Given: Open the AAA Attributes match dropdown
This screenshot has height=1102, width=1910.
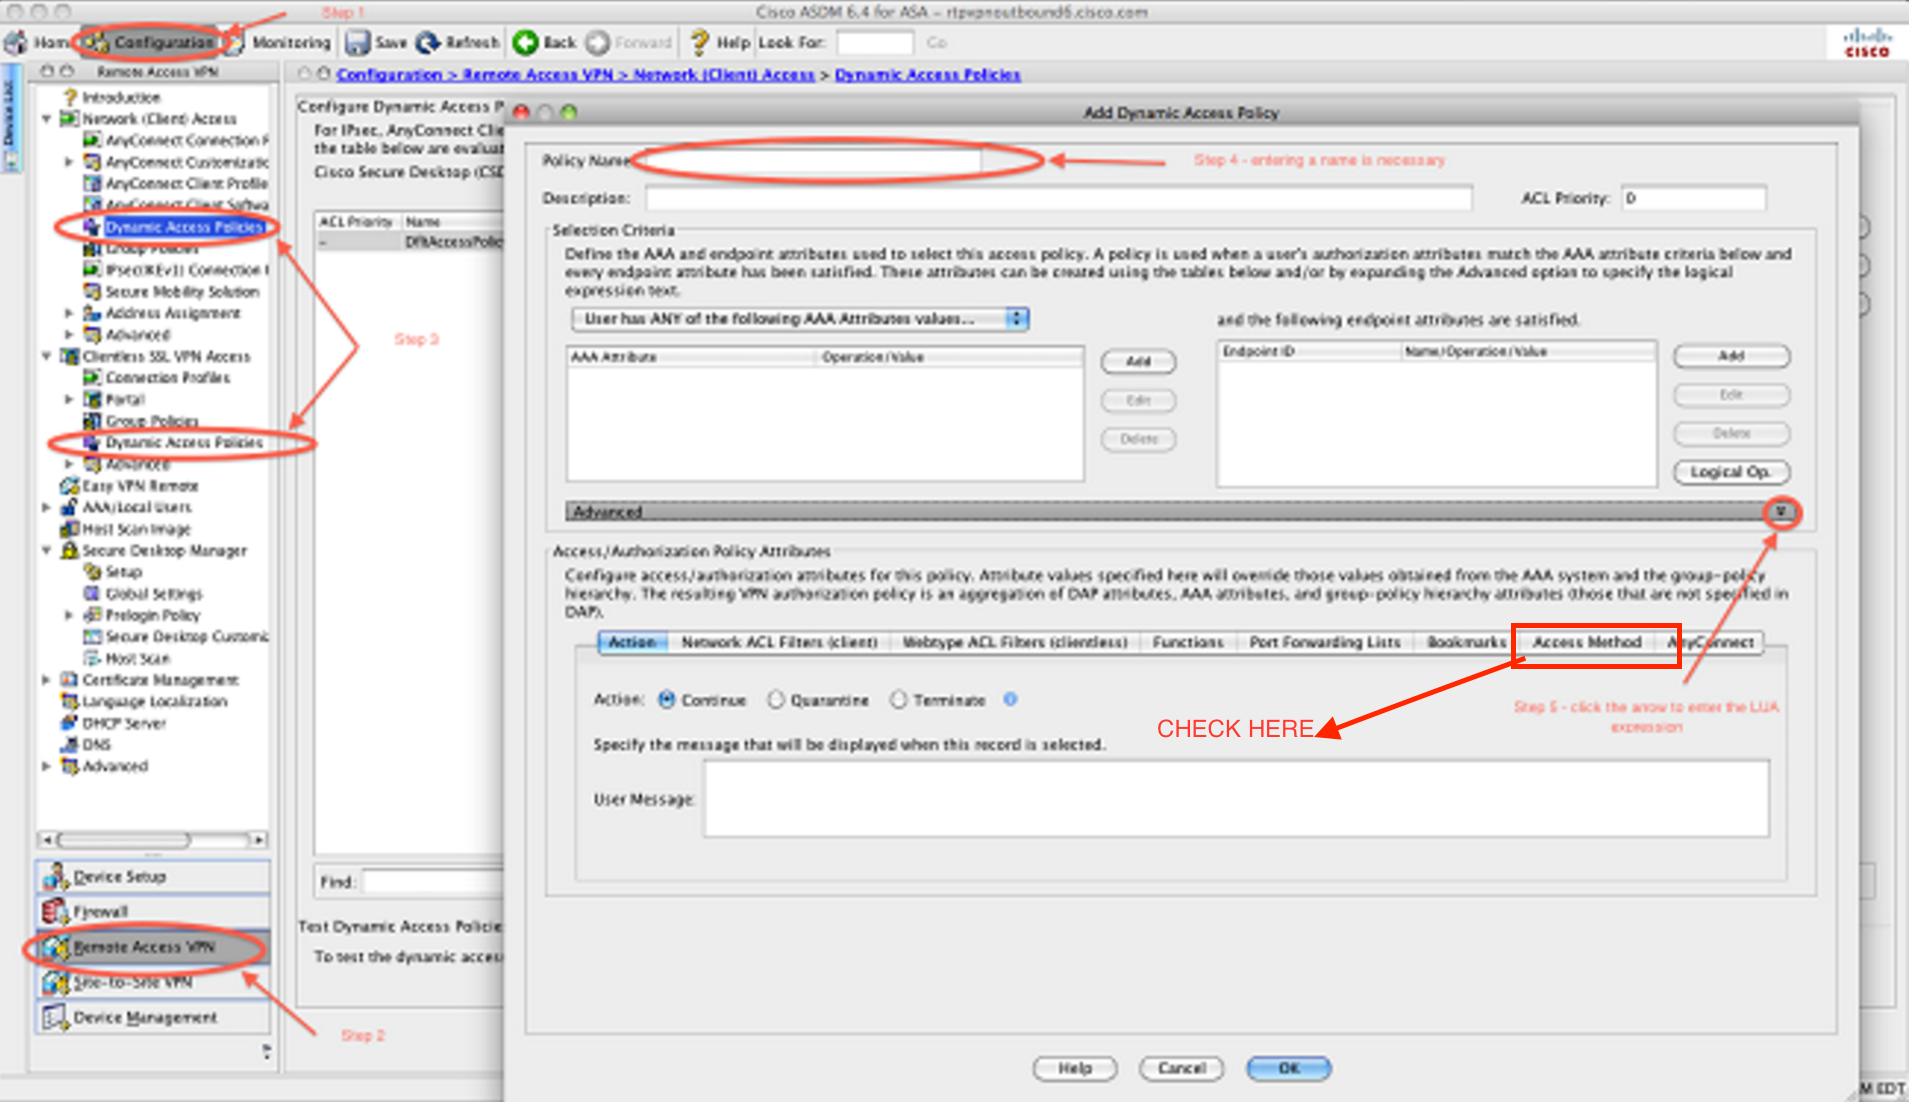Looking at the screenshot, I should pos(801,319).
